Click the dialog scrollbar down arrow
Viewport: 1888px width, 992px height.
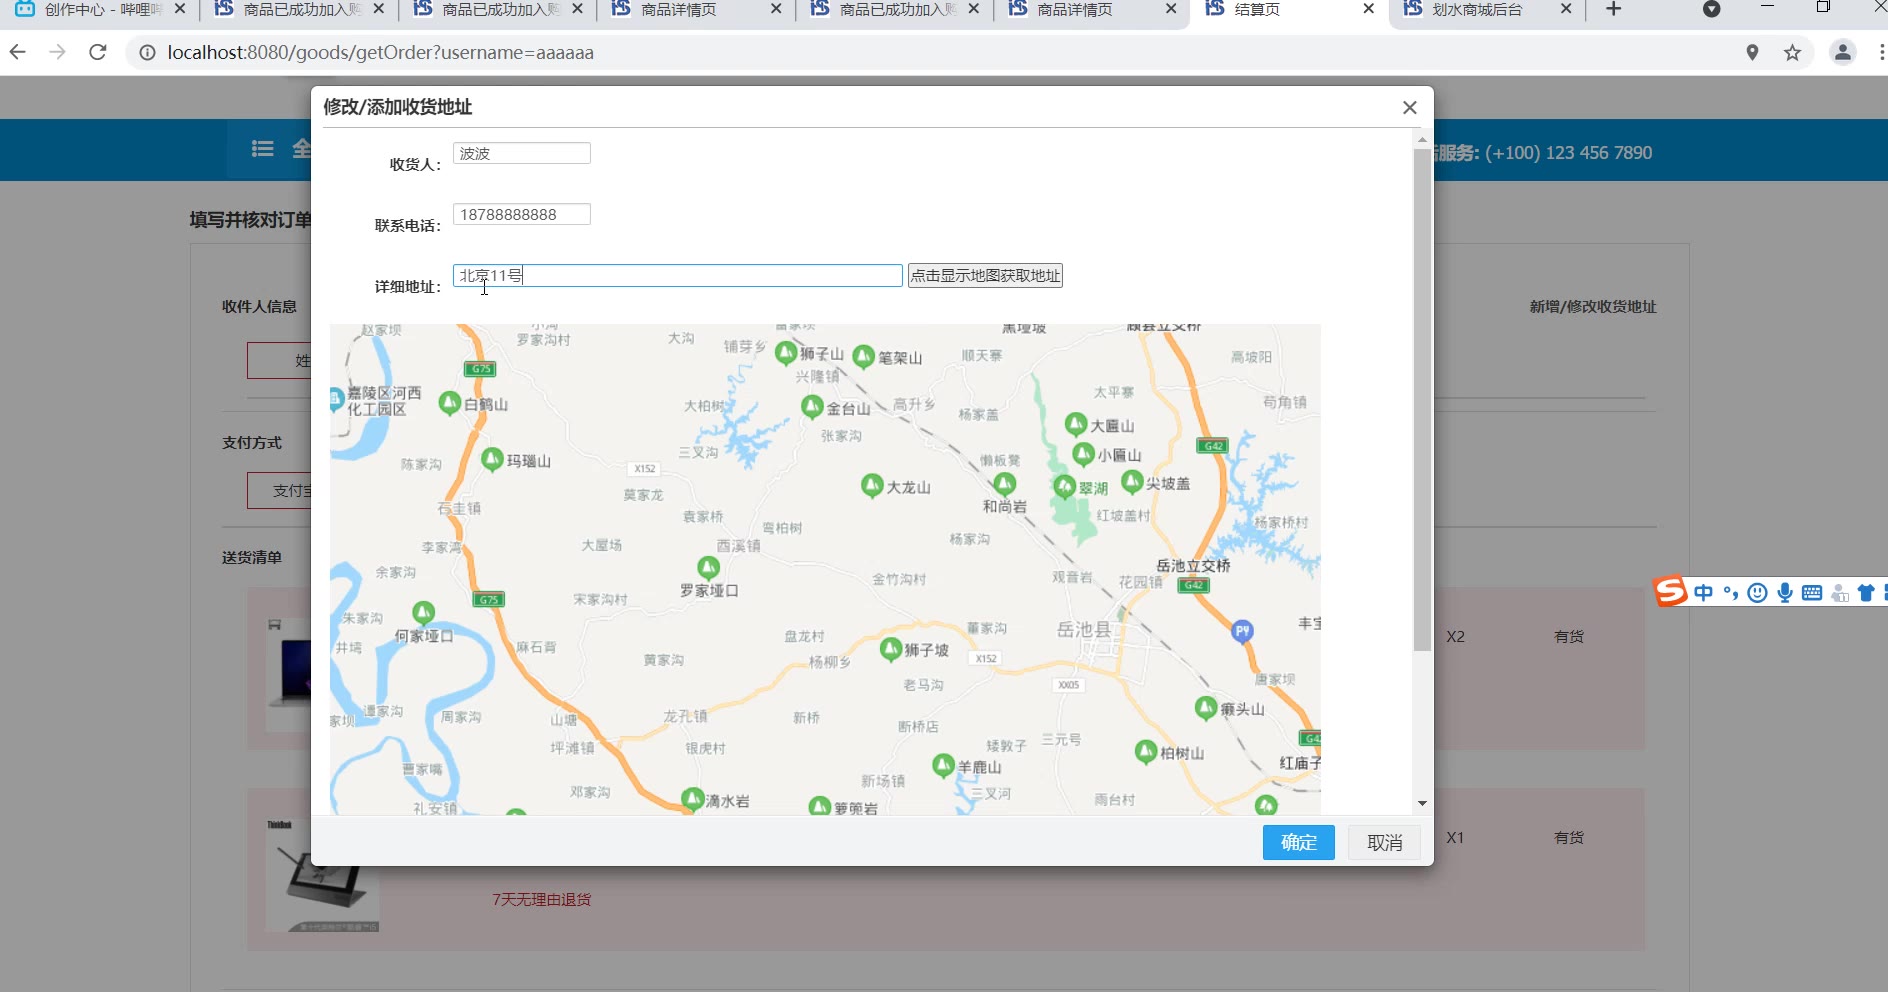[x=1422, y=803]
